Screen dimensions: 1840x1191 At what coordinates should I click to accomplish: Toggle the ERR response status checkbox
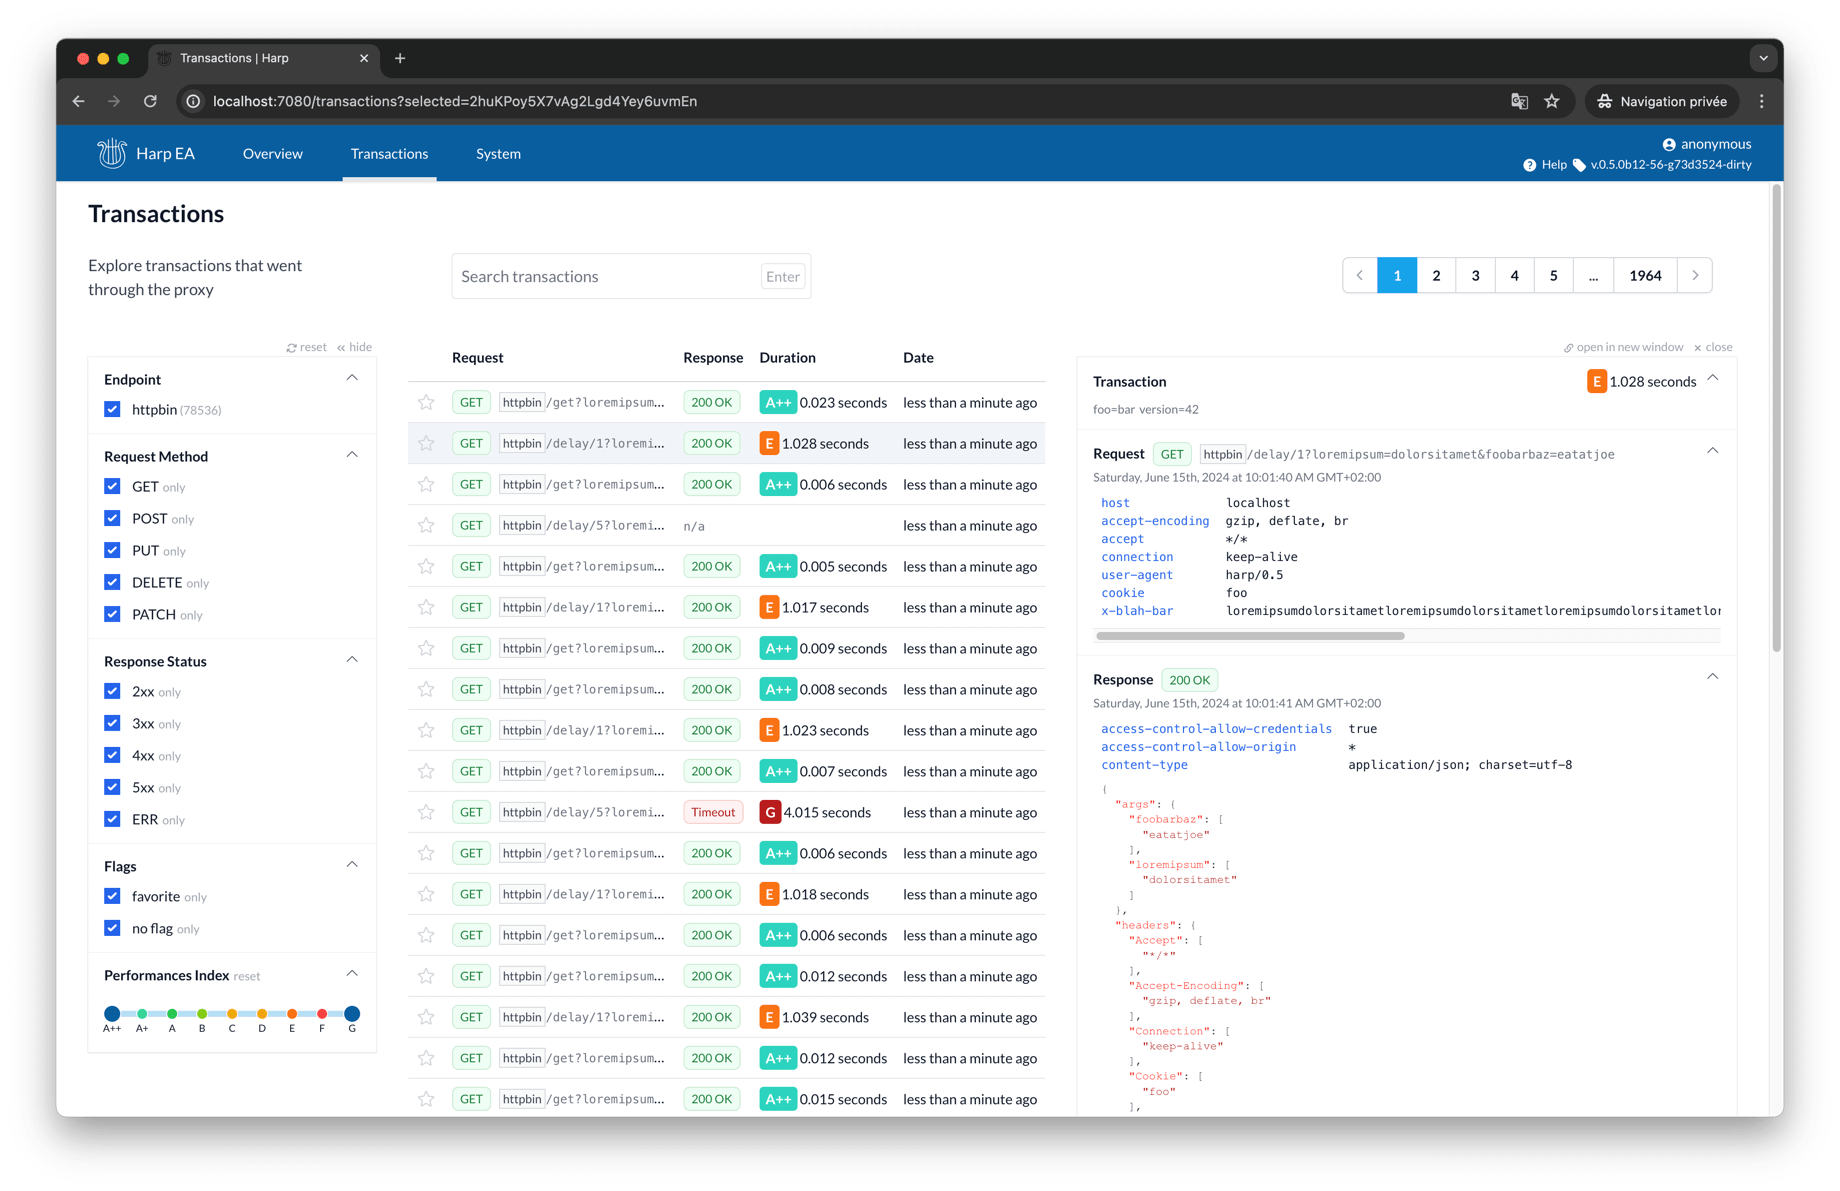pos(112,819)
